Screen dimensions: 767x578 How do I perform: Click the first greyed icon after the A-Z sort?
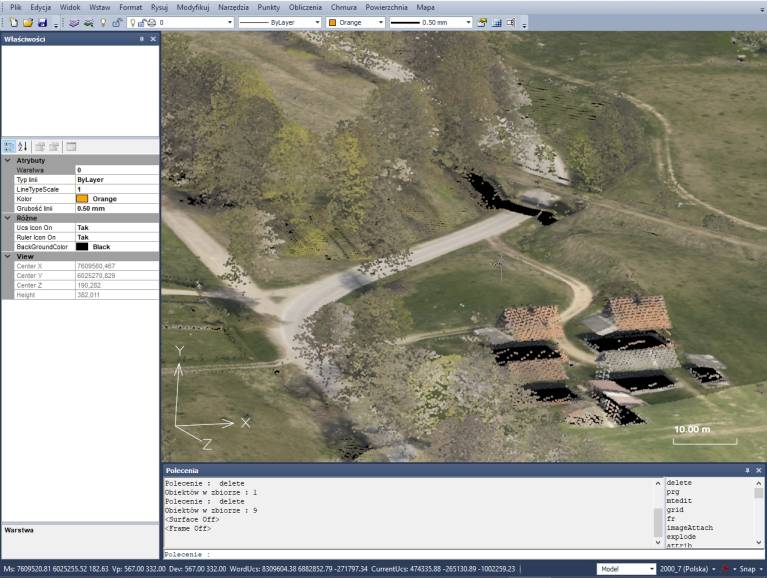(x=40, y=146)
